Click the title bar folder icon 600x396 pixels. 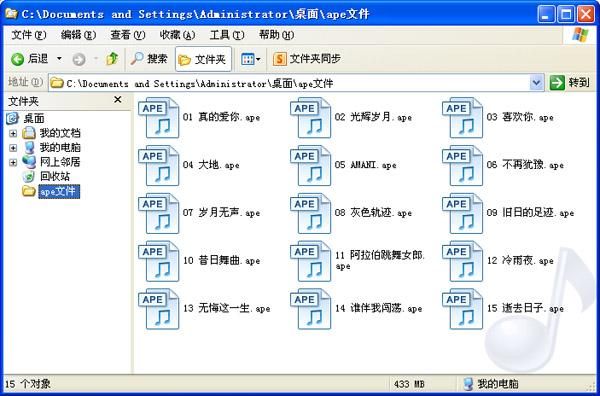point(11,14)
